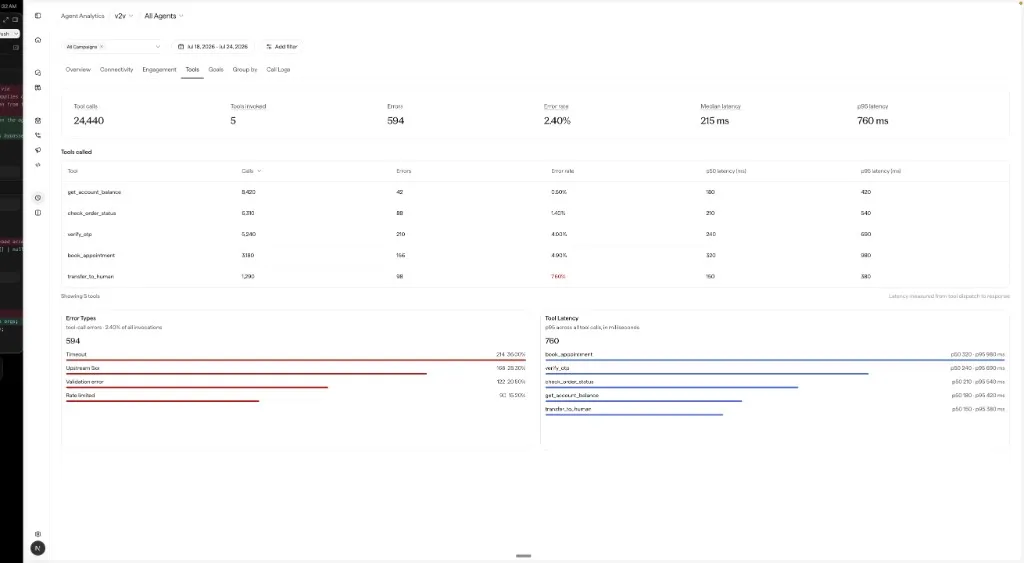Click the 24,440 tool calls value

pyautogui.click(x=89, y=121)
